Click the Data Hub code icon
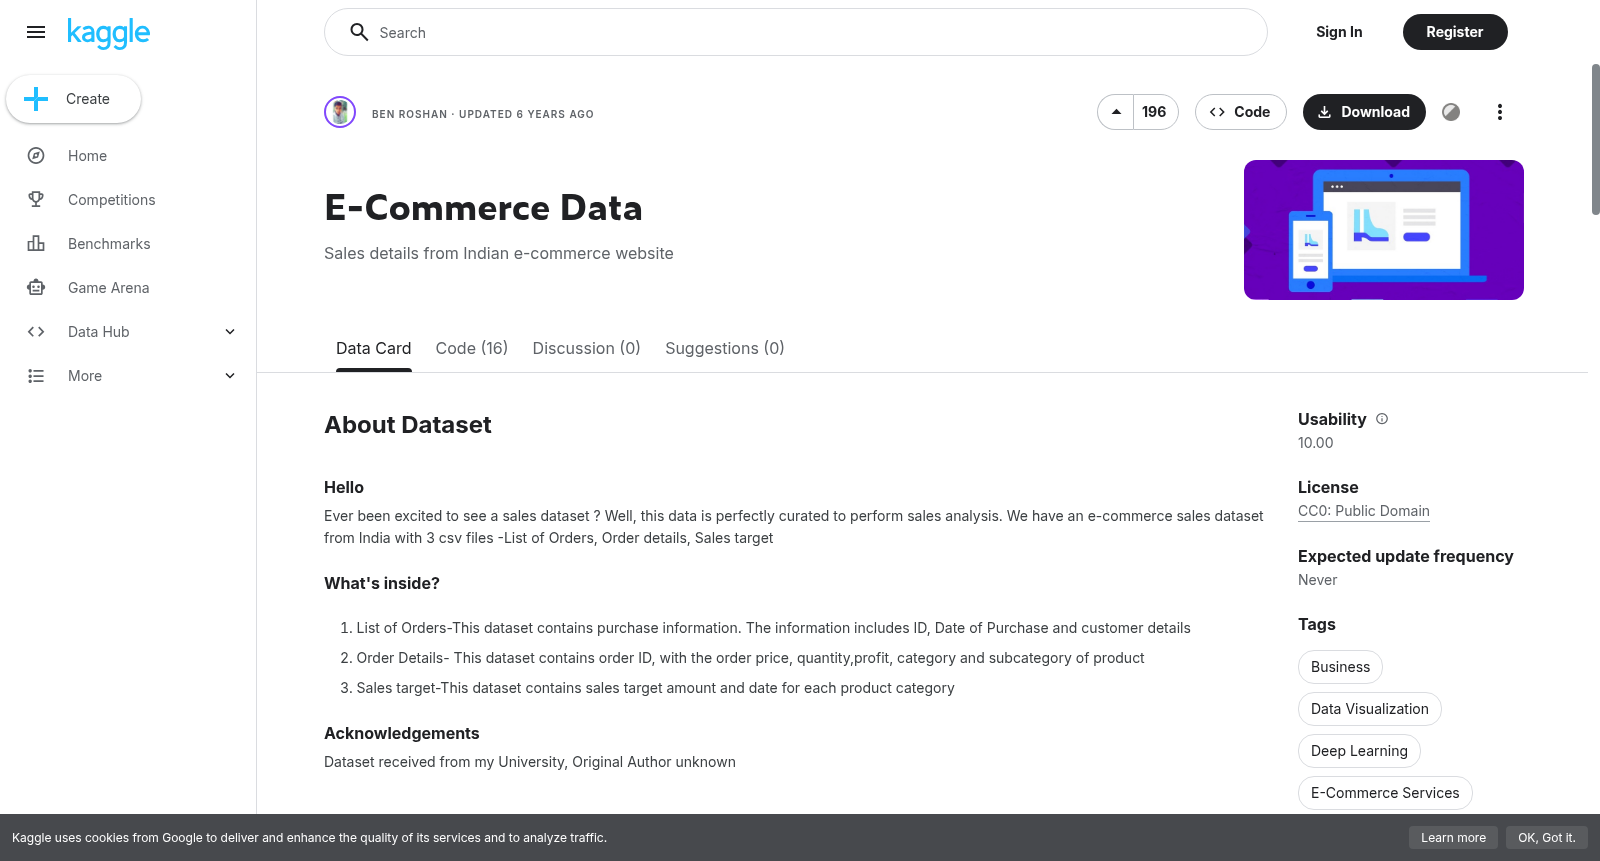This screenshot has width=1600, height=861. click(36, 332)
